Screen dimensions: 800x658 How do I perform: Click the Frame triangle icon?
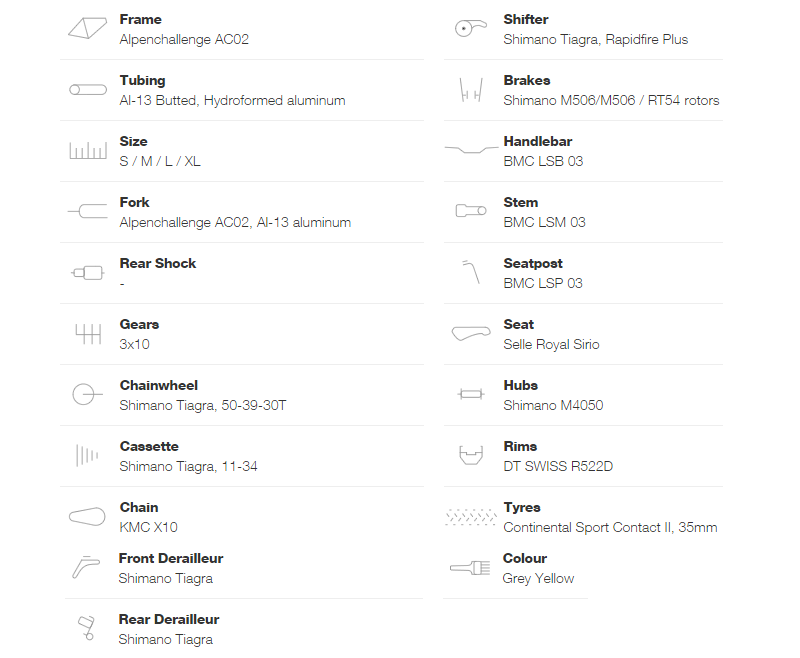[88, 28]
